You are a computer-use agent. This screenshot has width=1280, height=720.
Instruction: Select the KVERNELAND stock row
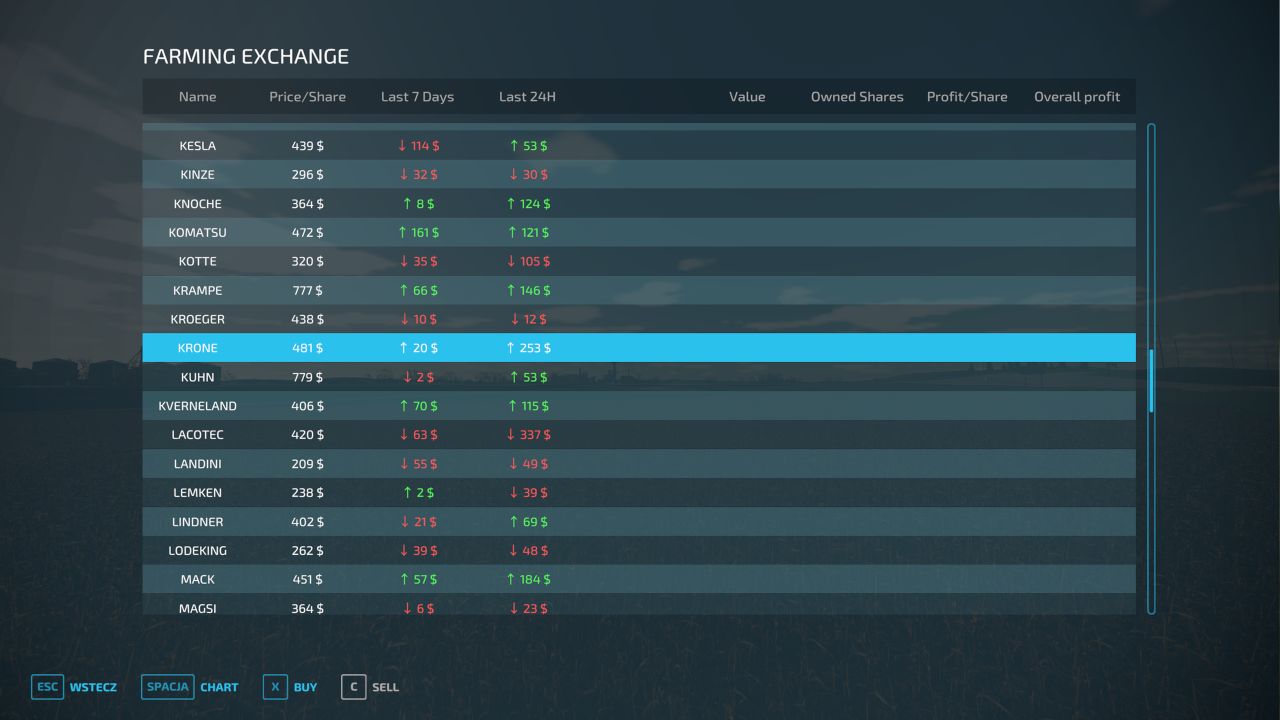click(x=639, y=407)
